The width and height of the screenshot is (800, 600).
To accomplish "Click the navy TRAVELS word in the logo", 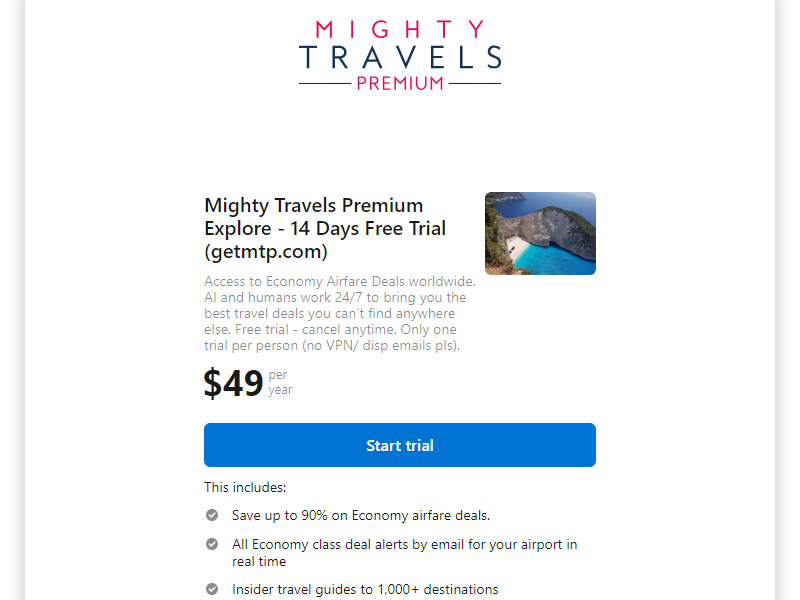I will coord(400,57).
